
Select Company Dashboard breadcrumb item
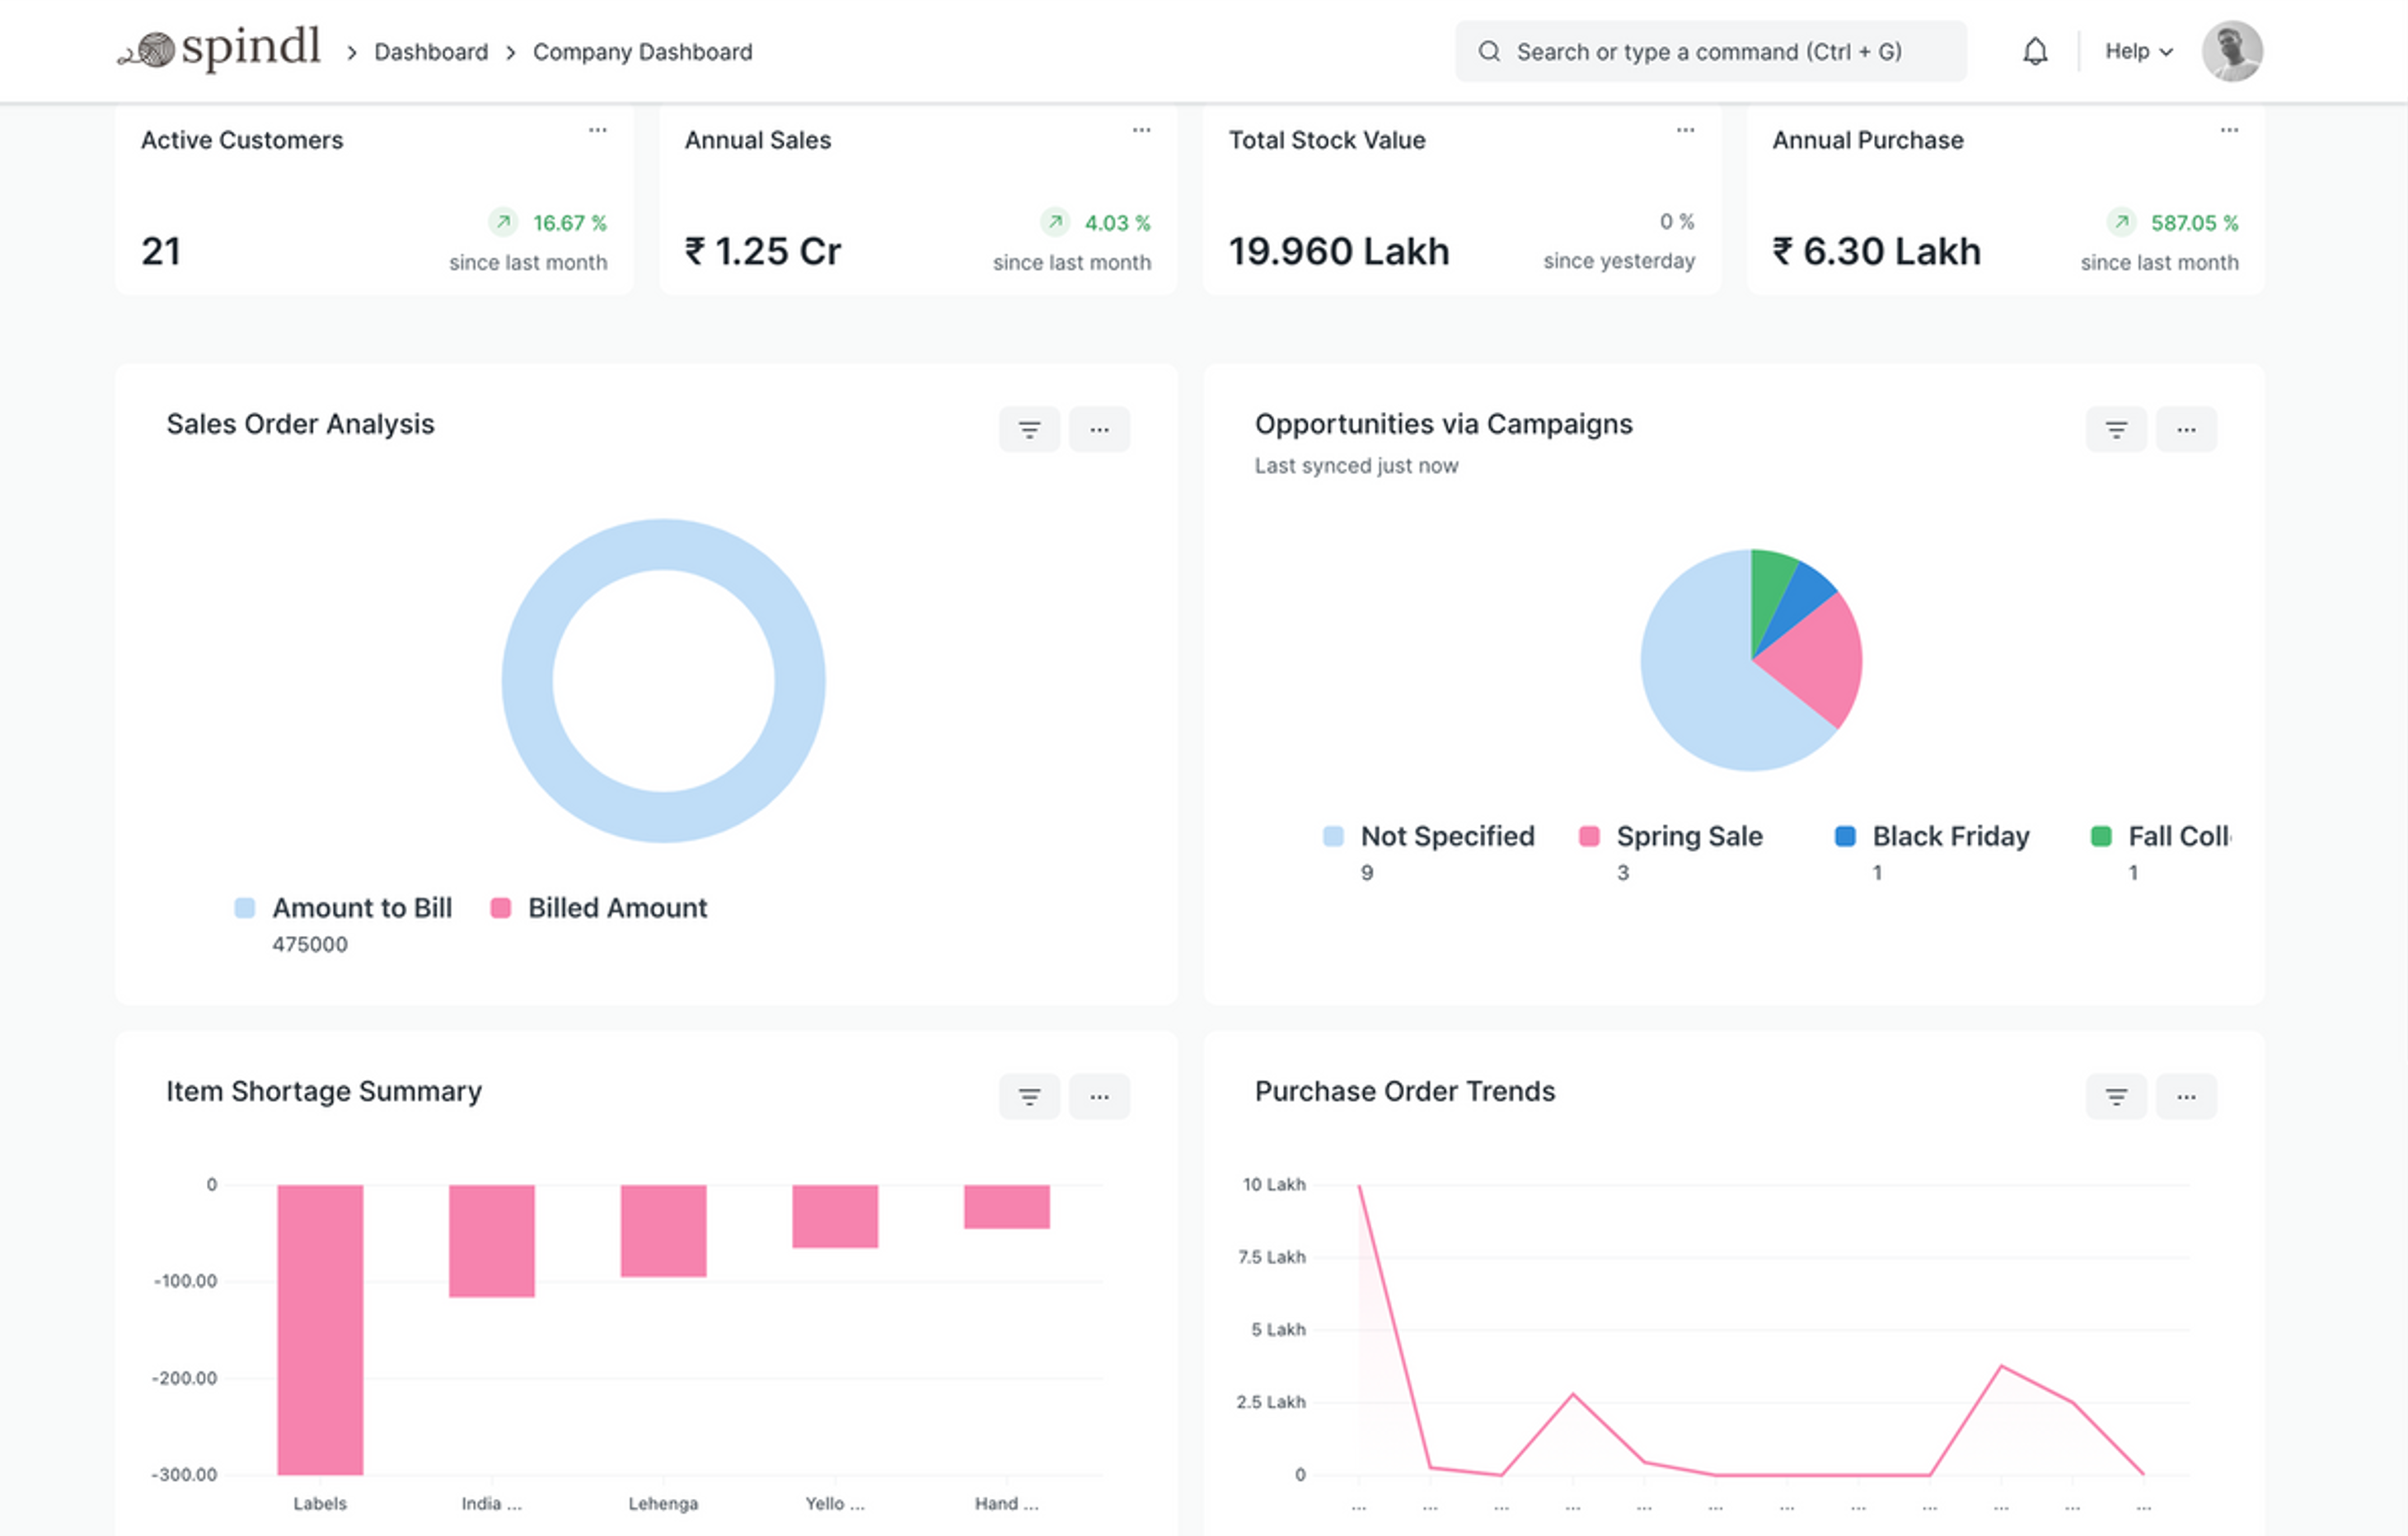coord(642,52)
